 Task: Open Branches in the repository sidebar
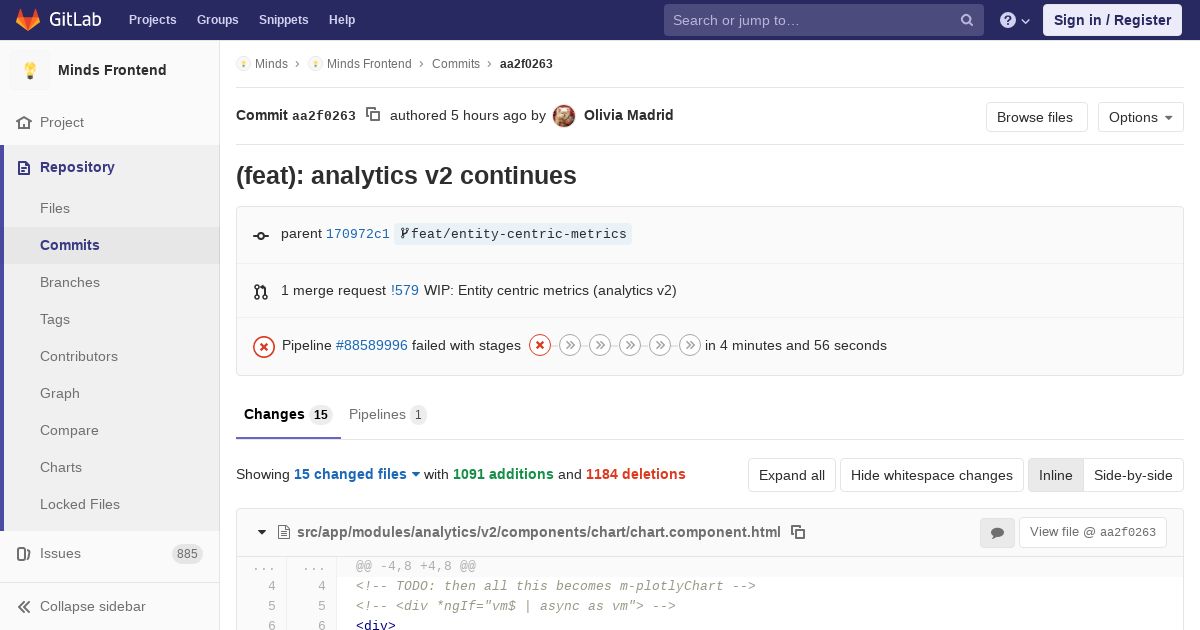(70, 282)
